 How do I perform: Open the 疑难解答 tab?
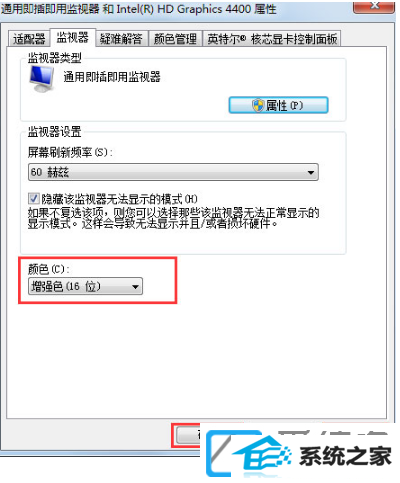[x=121, y=39]
